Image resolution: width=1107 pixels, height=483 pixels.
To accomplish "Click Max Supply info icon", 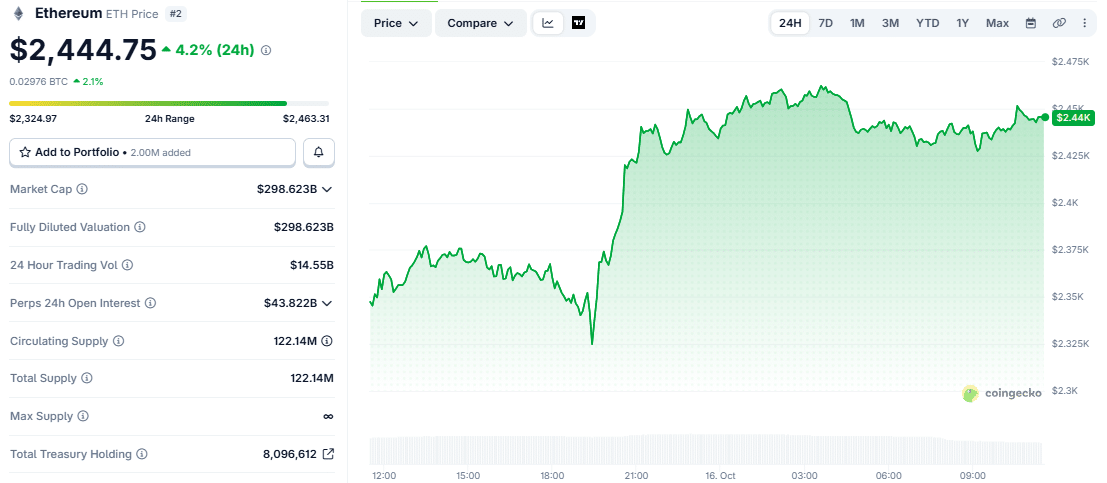I will click(x=83, y=417).
